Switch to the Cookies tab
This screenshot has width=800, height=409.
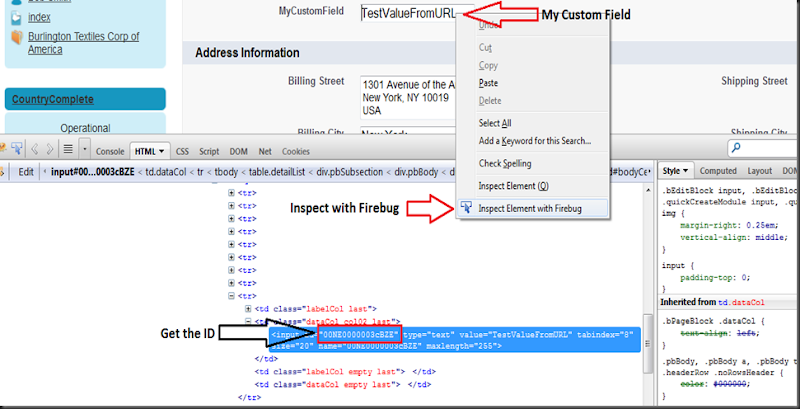296,151
